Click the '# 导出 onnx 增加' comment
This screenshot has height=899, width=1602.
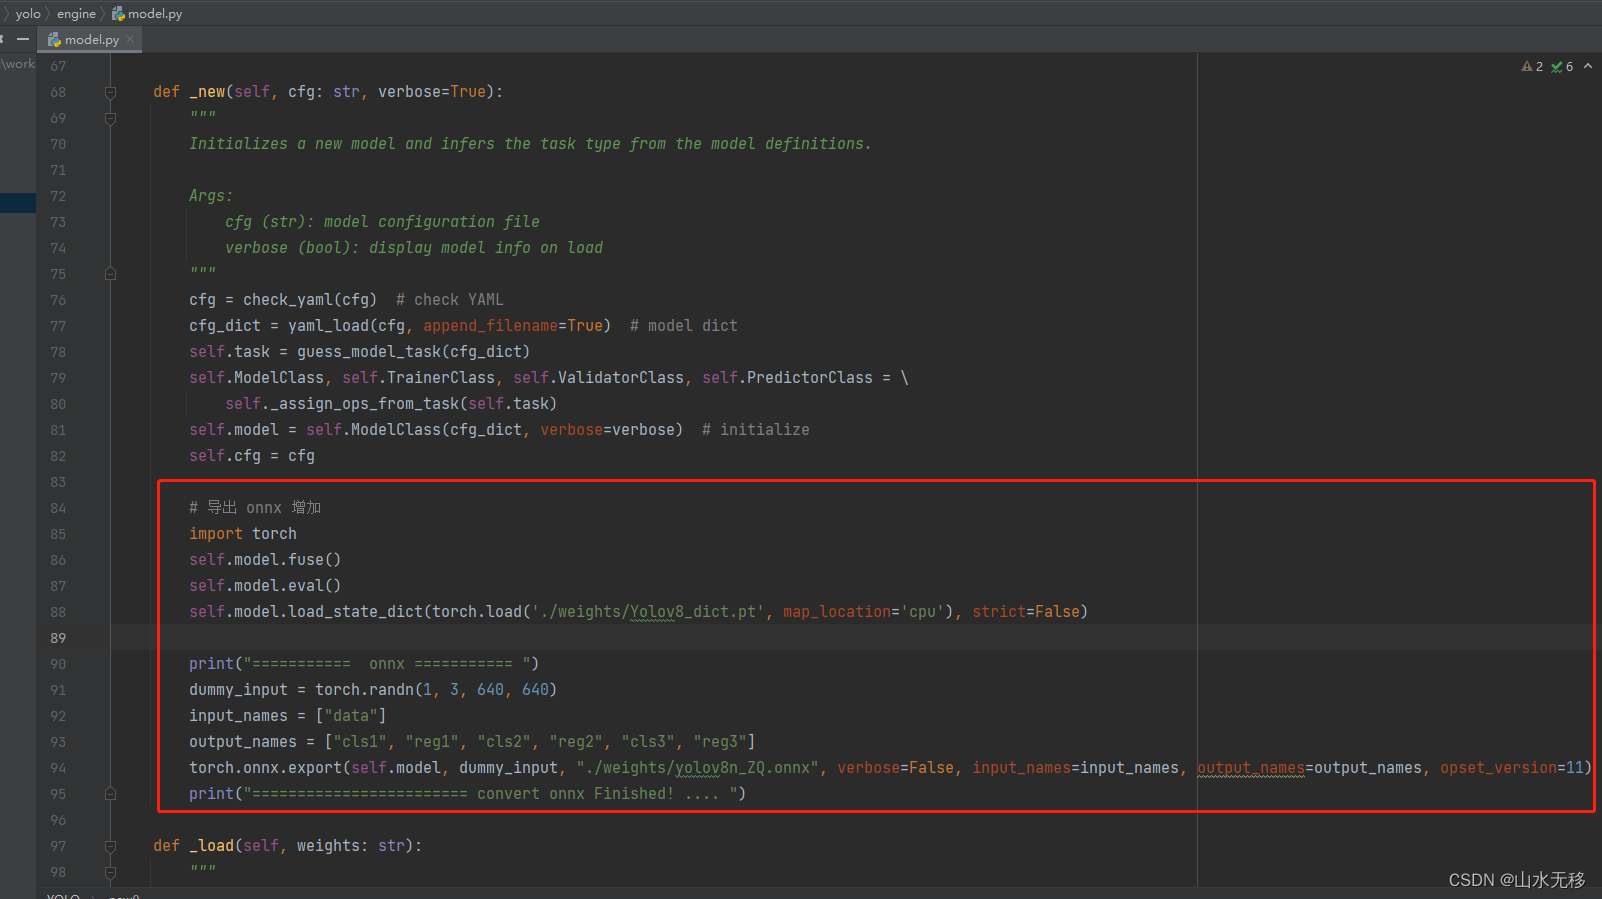[255, 508]
